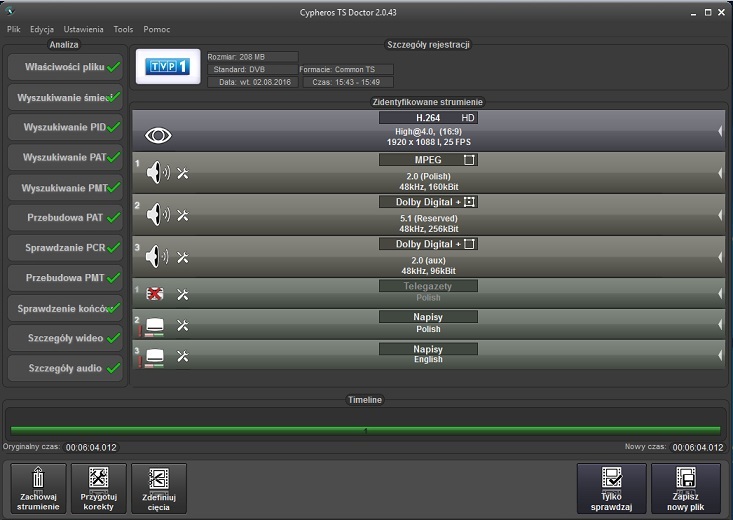Open tools icon for MPEG Polish audio stream

(183, 174)
